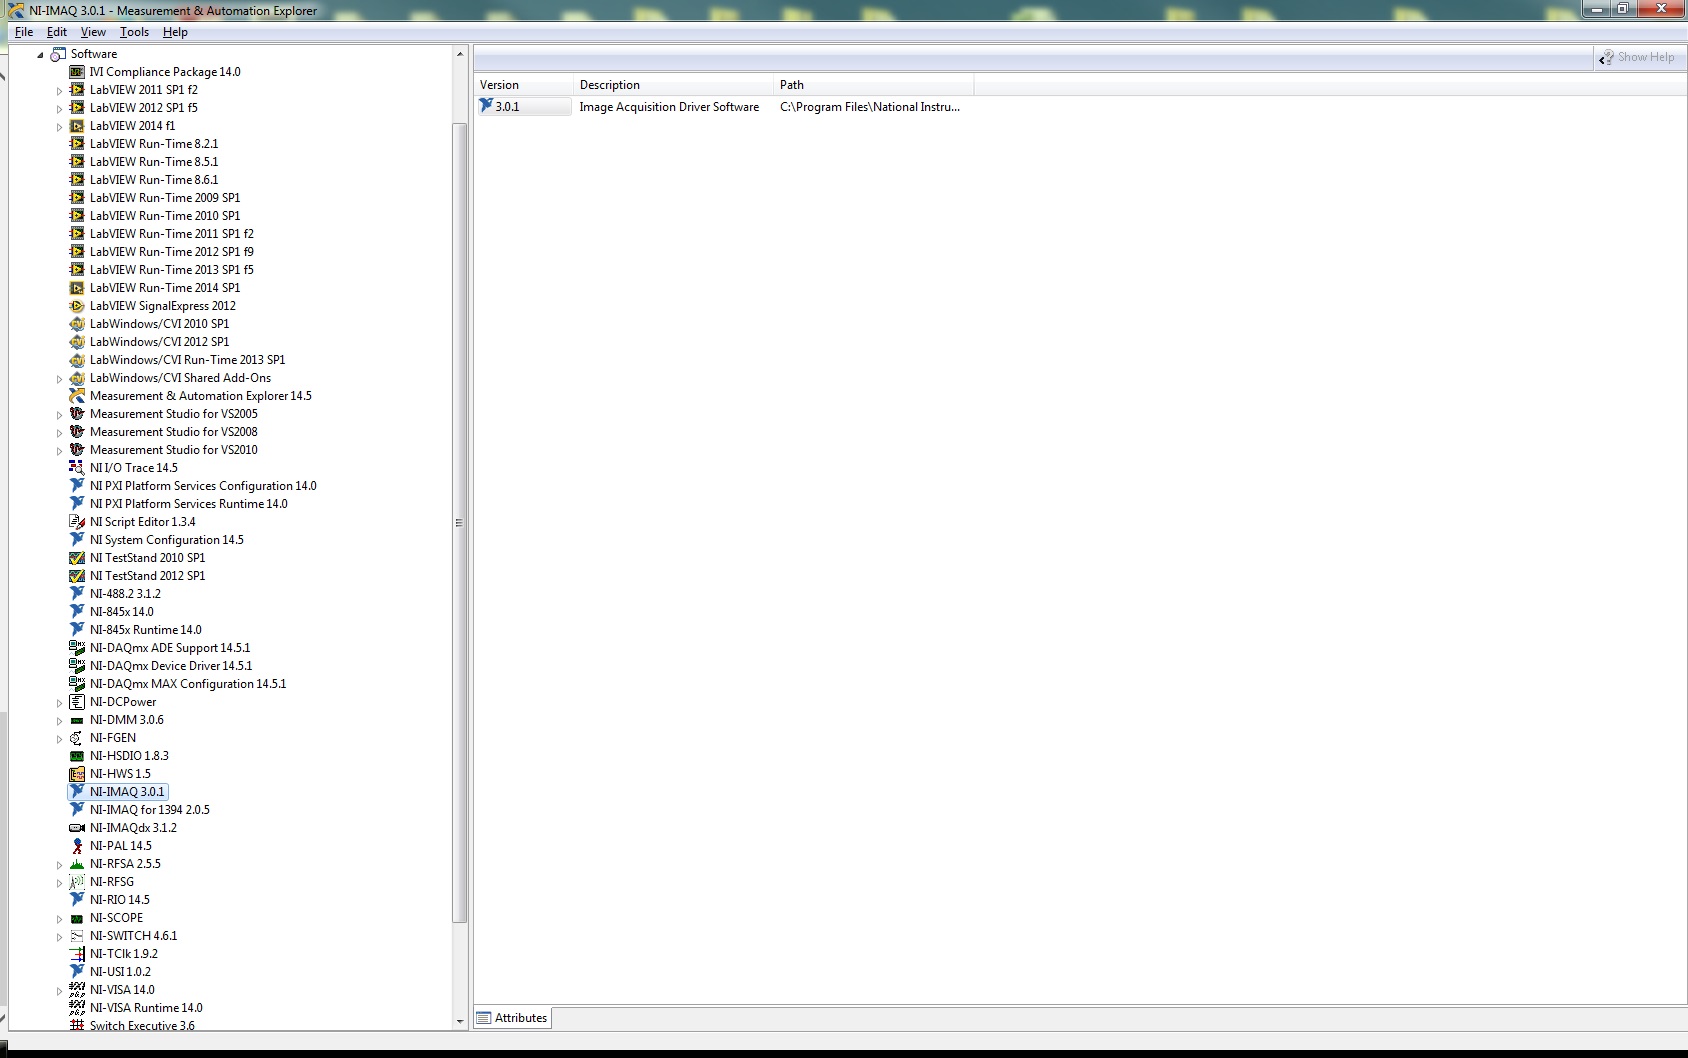Select NI-845x Runtime 14.0 item
Viewport: 1688px width, 1058px height.
(145, 630)
